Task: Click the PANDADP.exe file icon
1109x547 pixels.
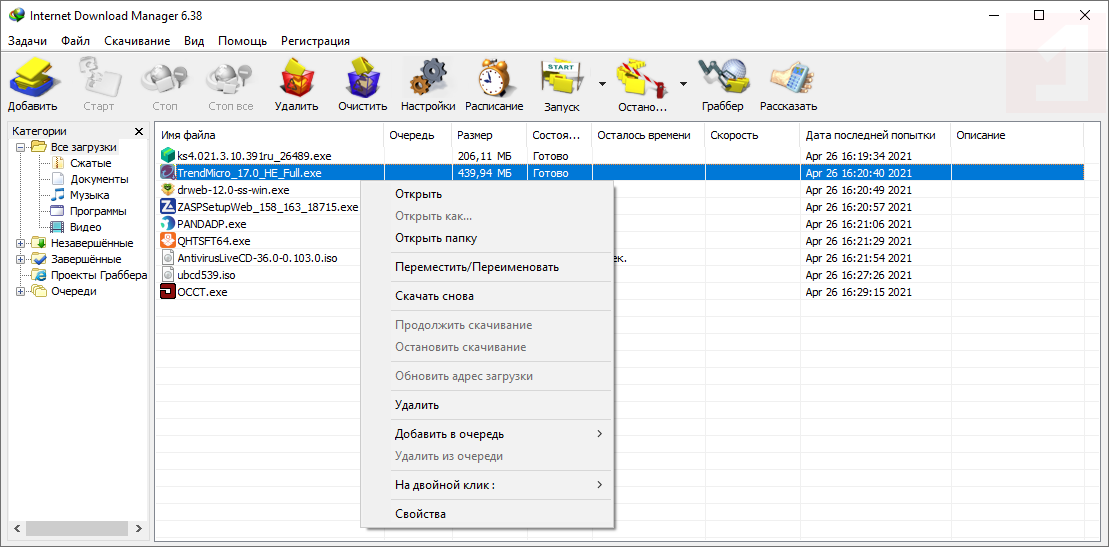Action: coord(168,224)
